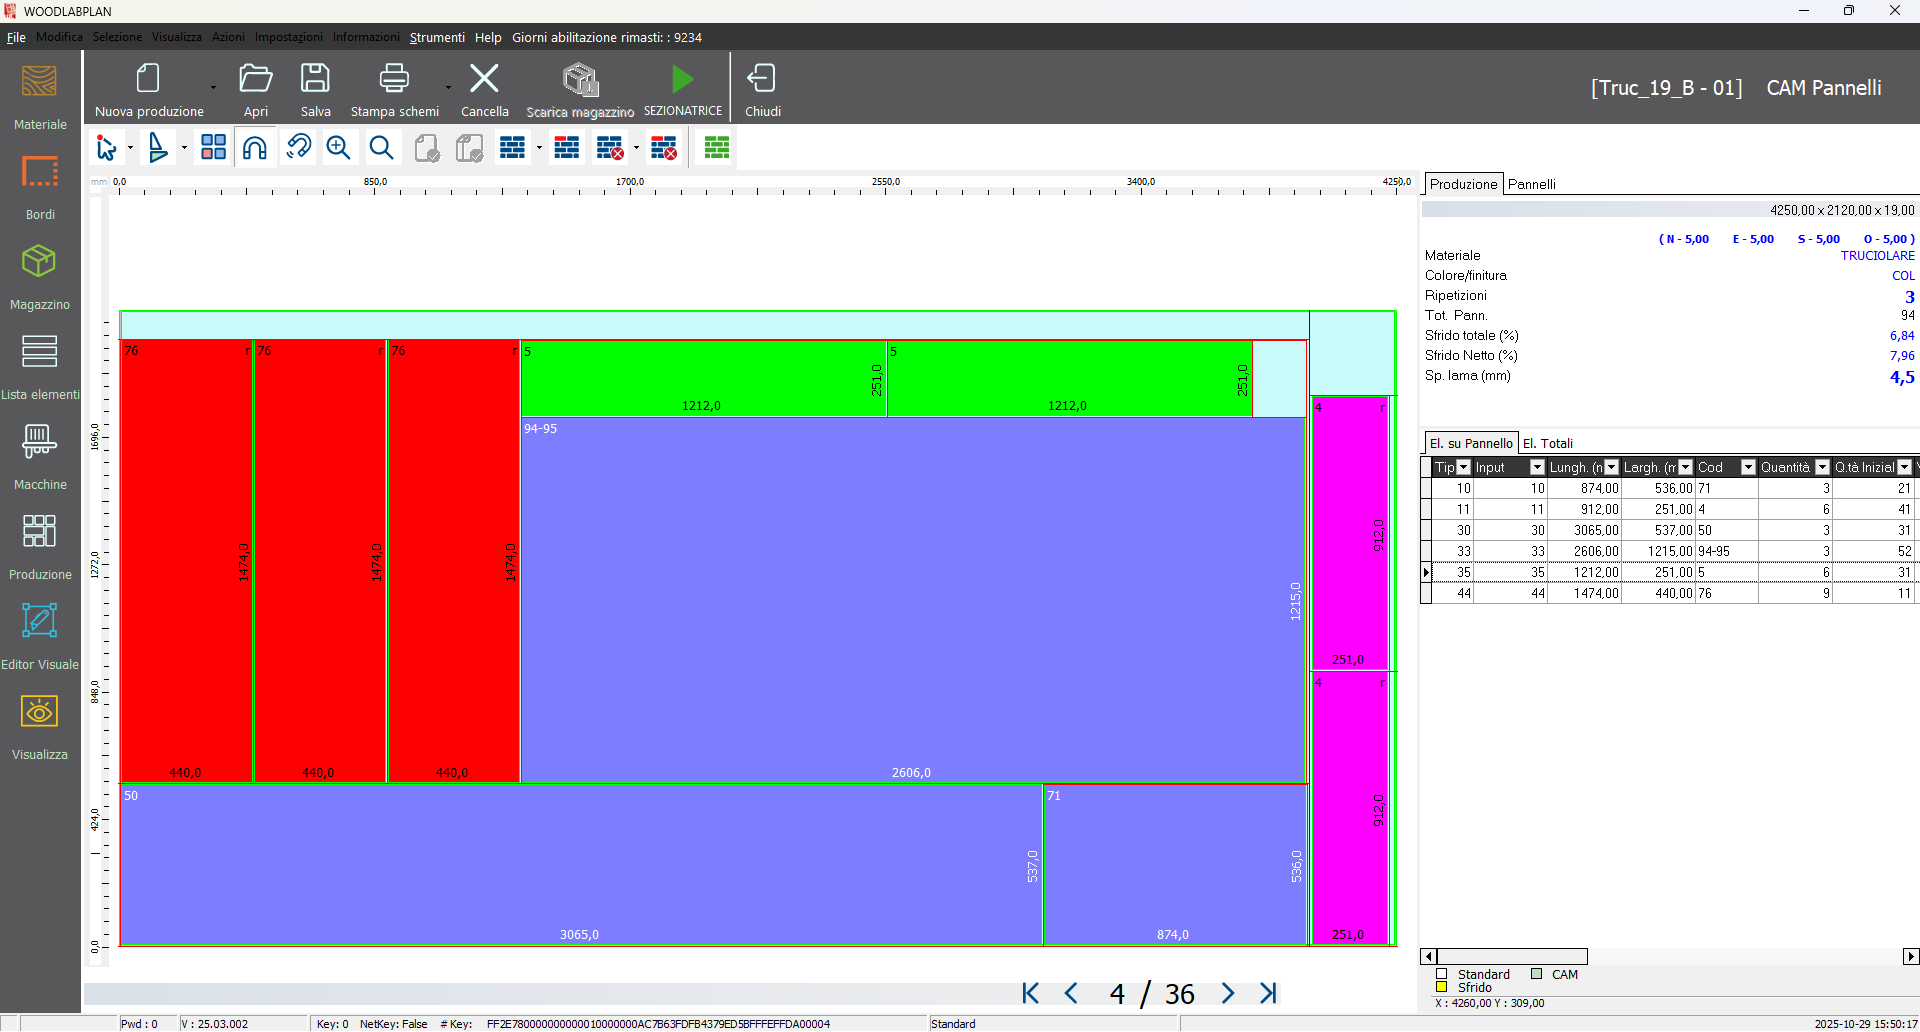
Task: Switch to El. Totali view
Action: 1548,443
